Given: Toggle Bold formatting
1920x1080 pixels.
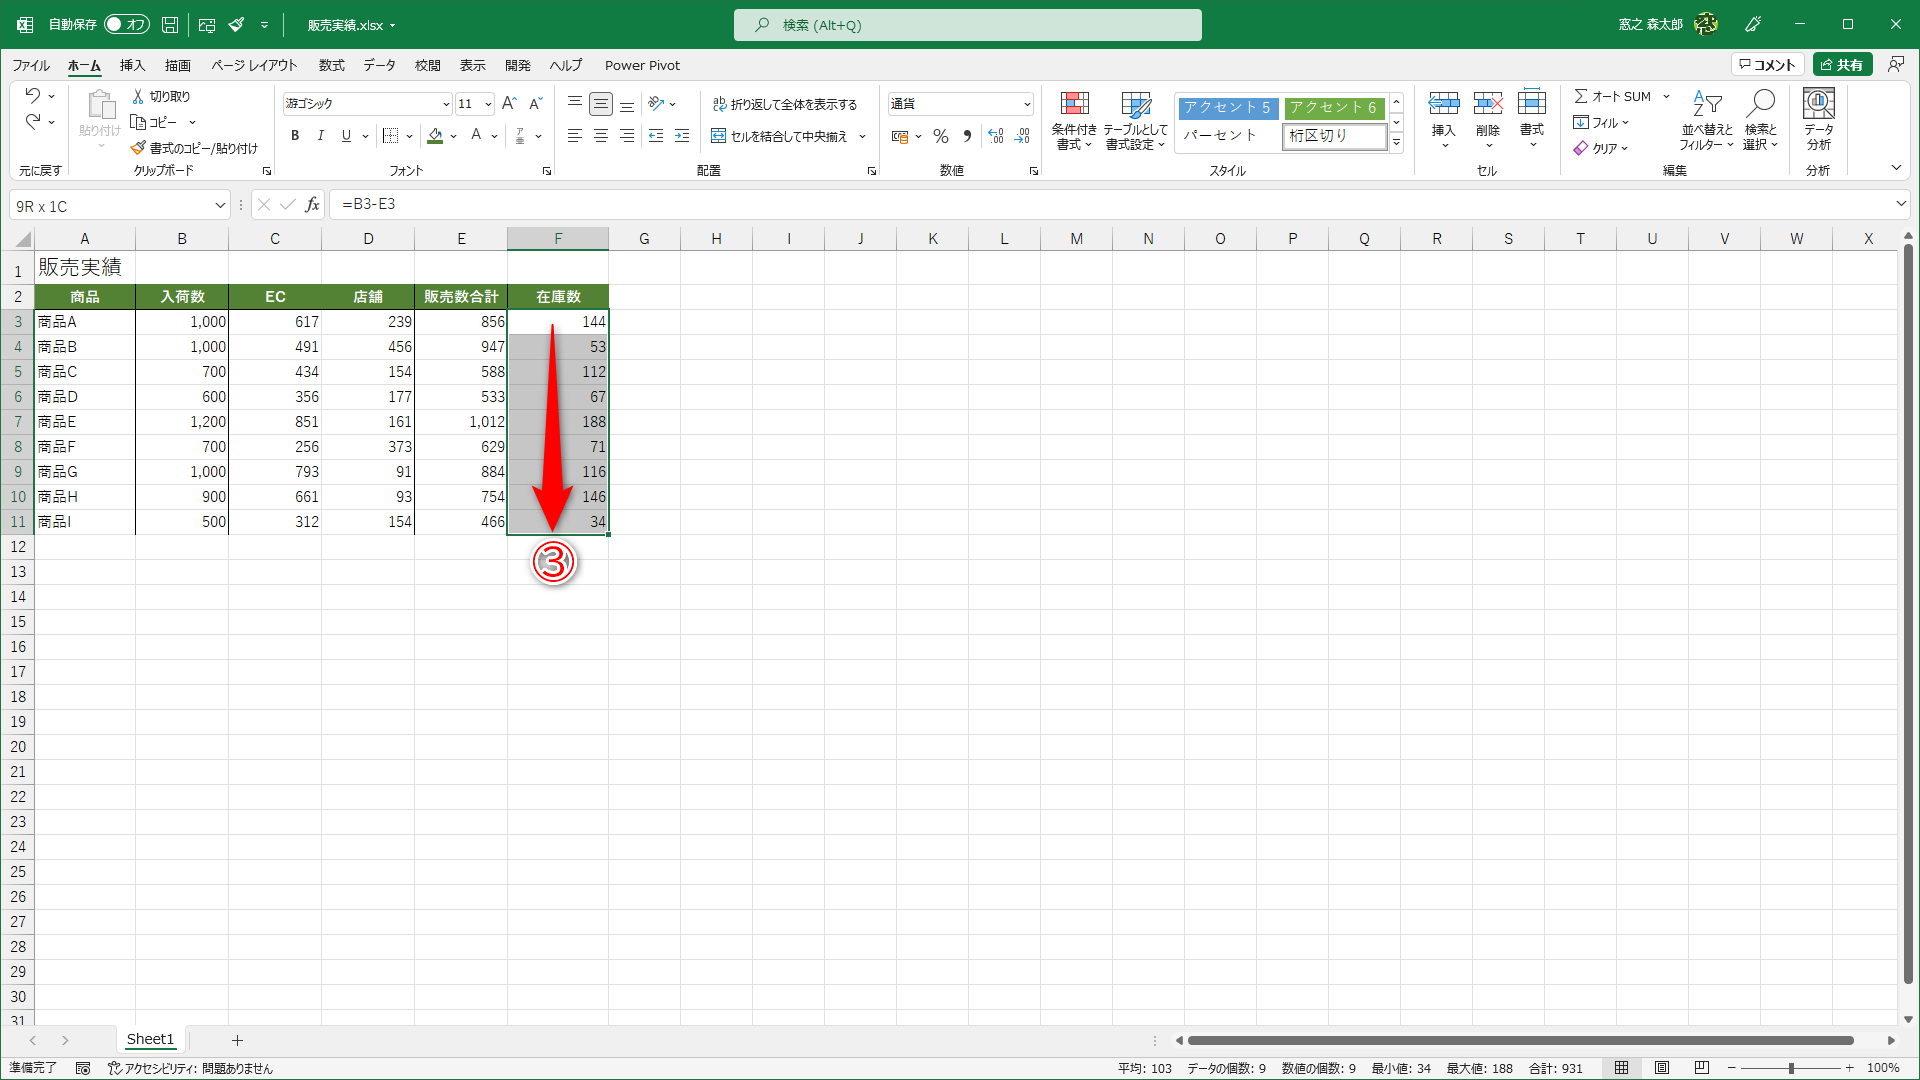Looking at the screenshot, I should [x=294, y=136].
